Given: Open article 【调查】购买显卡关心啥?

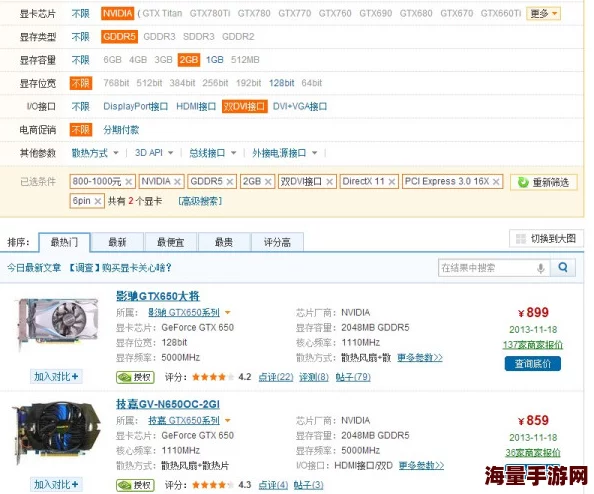Looking at the screenshot, I should coord(120,268).
